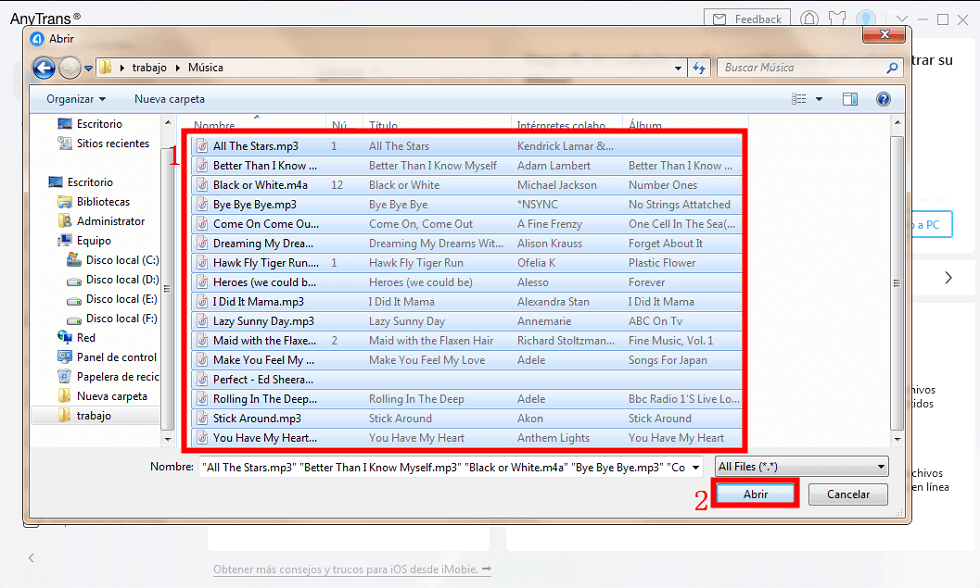Sort by Nombre column header
The image size is (980, 588).
pos(214,125)
